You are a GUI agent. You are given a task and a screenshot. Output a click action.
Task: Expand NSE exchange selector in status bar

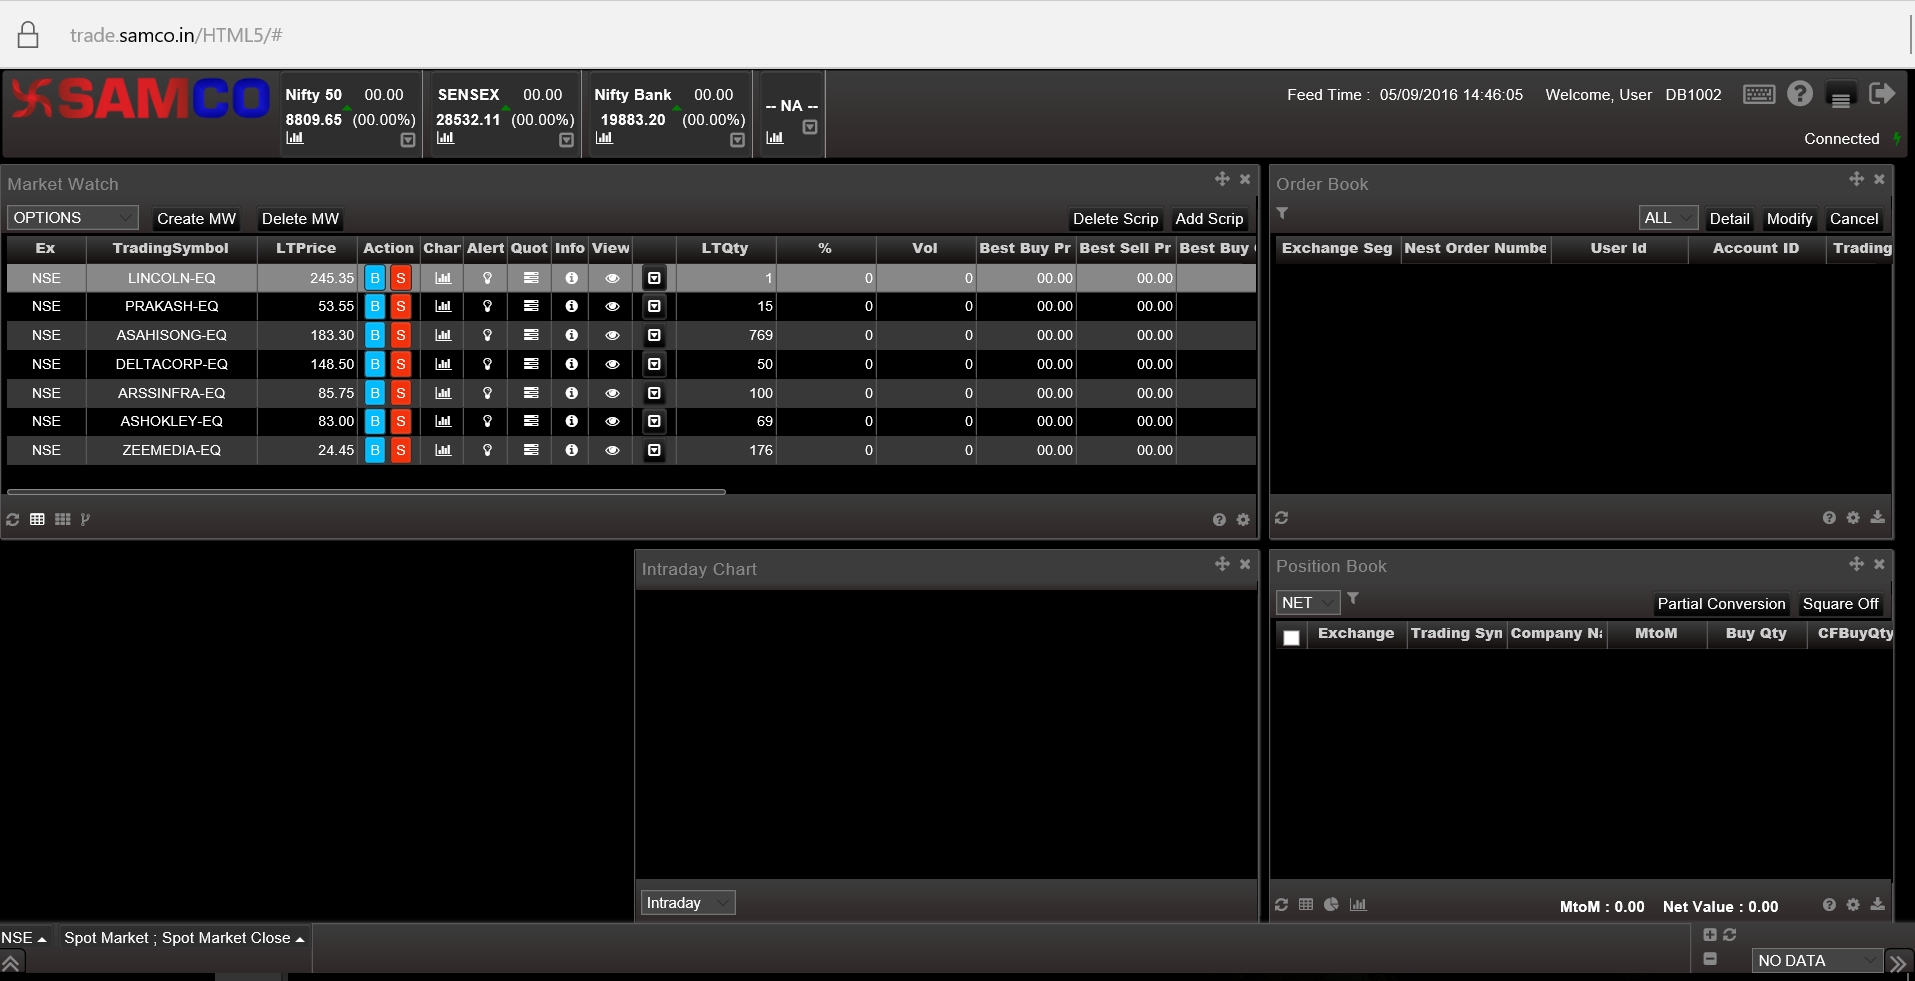point(24,938)
